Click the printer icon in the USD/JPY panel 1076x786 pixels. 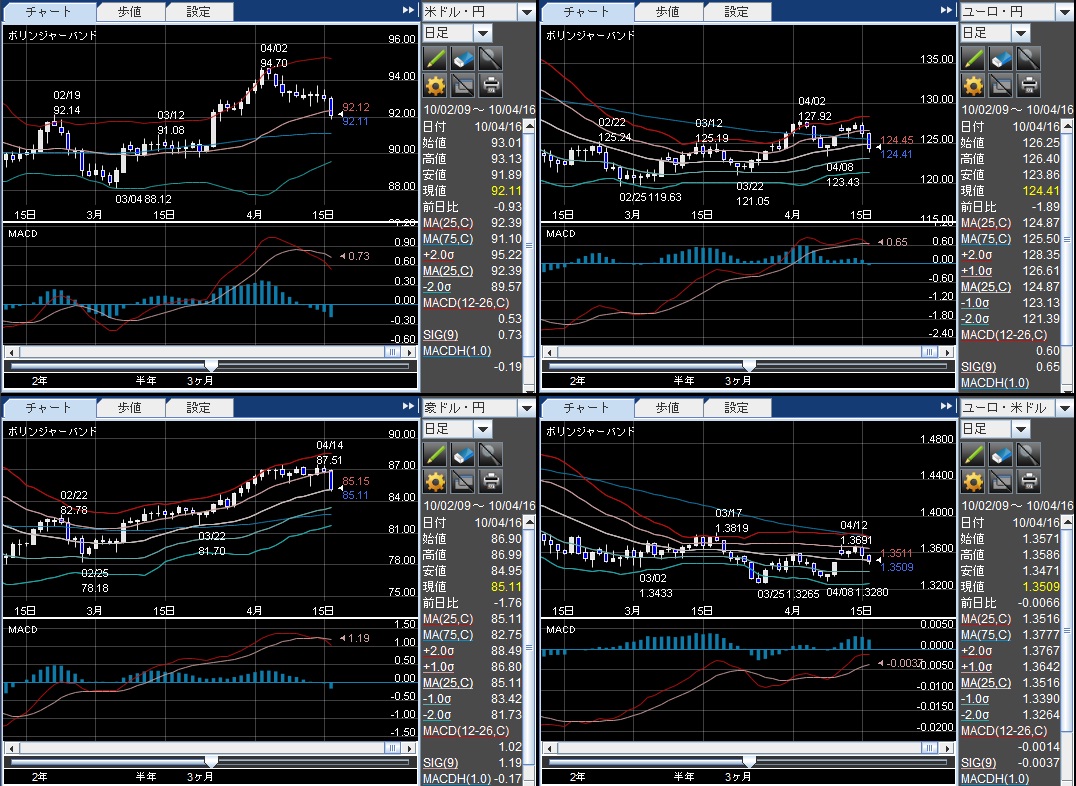click(x=490, y=84)
